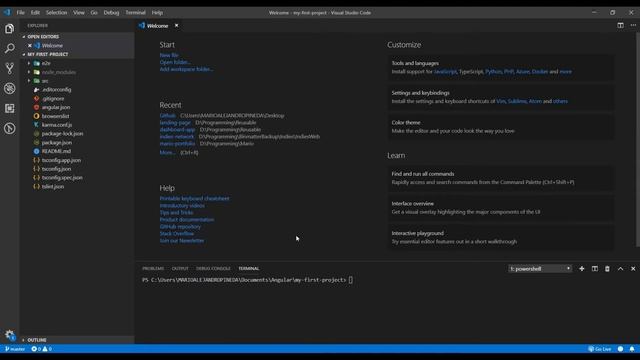Image resolution: width=640 pixels, height=360 pixels.
Task: Open errors and warnings count in status bar
Action: [x=42, y=349]
